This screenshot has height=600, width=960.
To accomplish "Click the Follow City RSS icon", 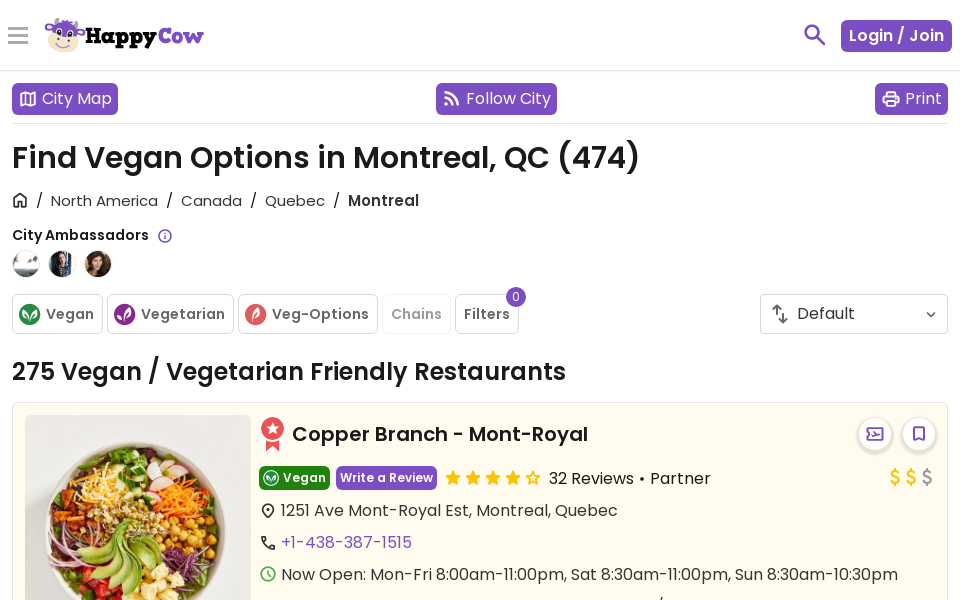I will coord(450,99).
